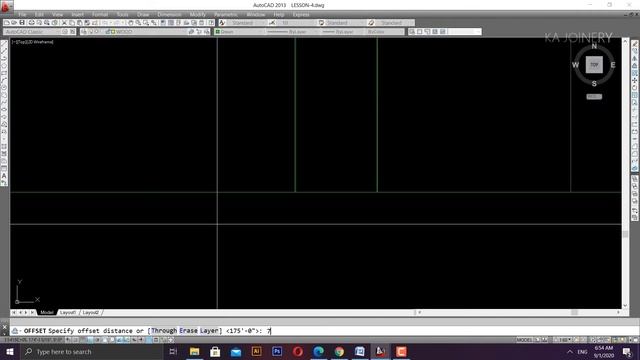The height and width of the screenshot is (360, 640).
Task: Toggle MODEL space button in status bar
Action: click(x=524, y=340)
